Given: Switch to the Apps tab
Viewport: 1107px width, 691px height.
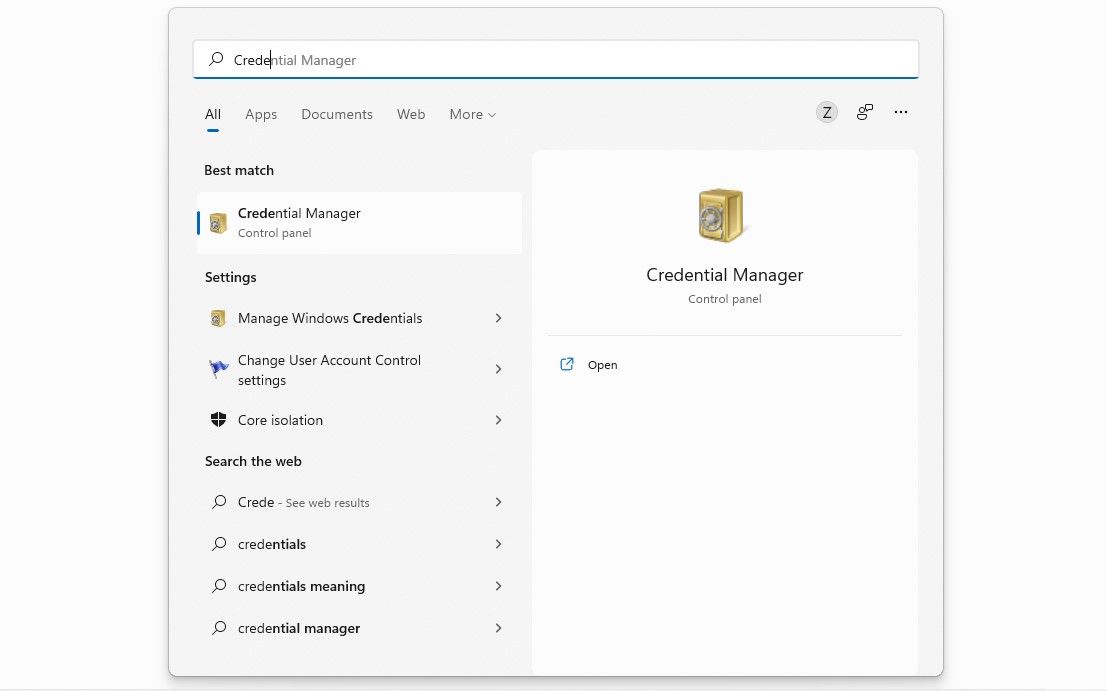Looking at the screenshot, I should 261,114.
